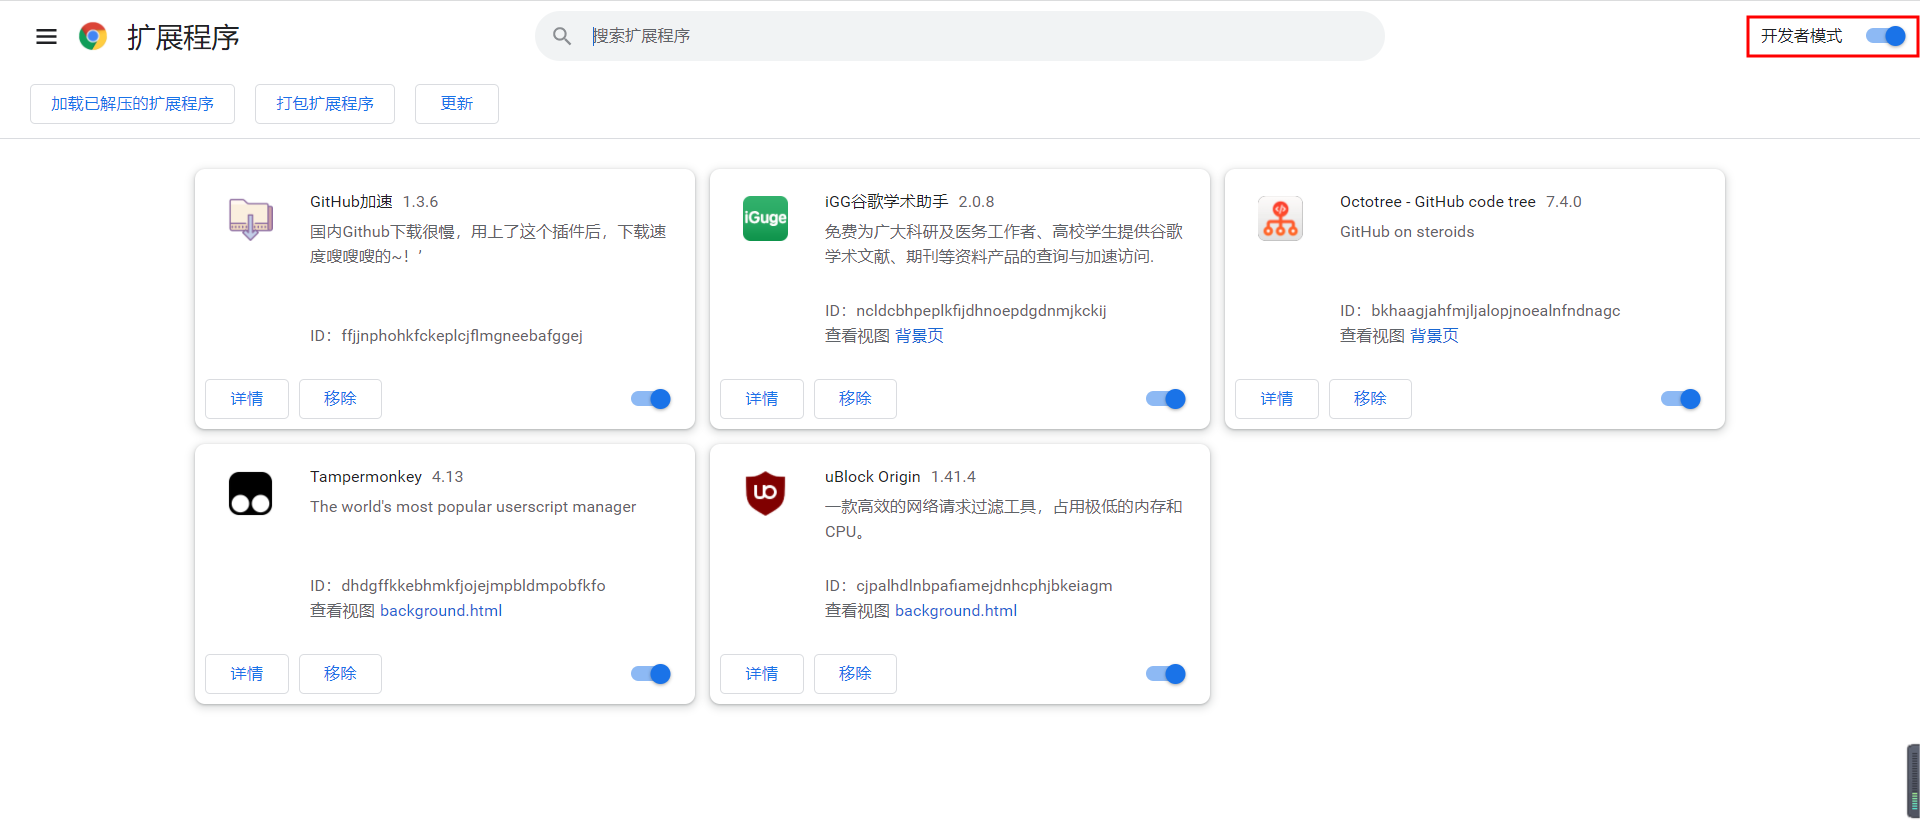
Task: Remove (移除) the uBlock Origin extension
Action: click(855, 674)
